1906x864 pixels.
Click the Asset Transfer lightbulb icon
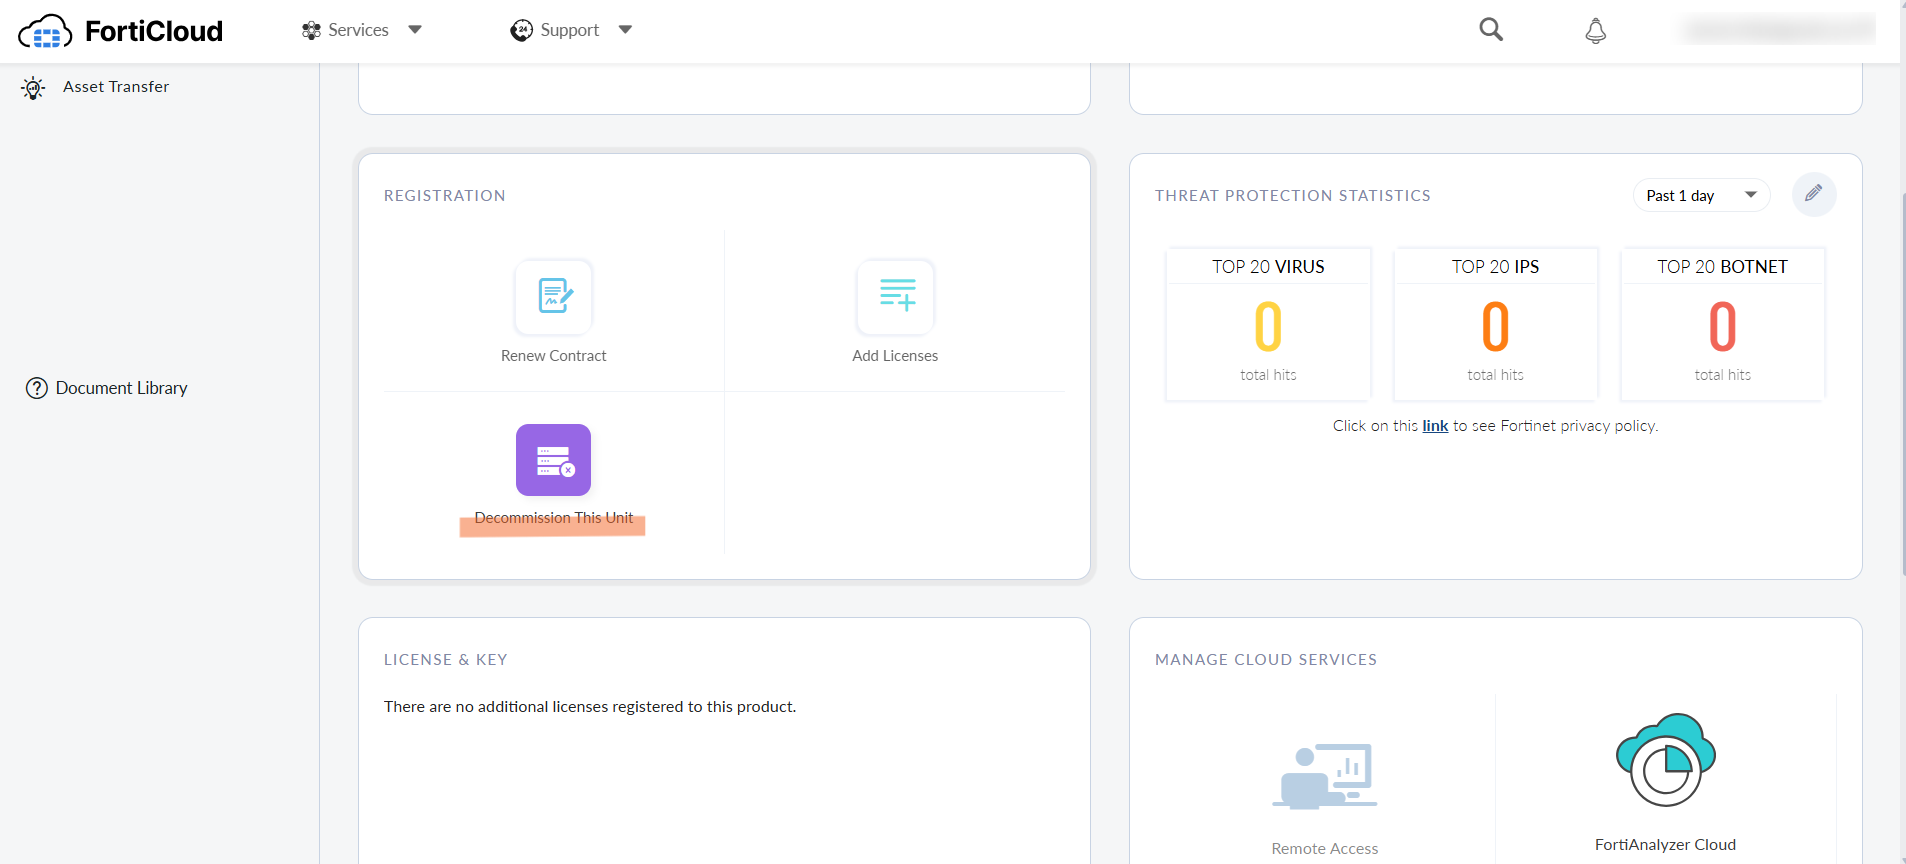pos(33,88)
